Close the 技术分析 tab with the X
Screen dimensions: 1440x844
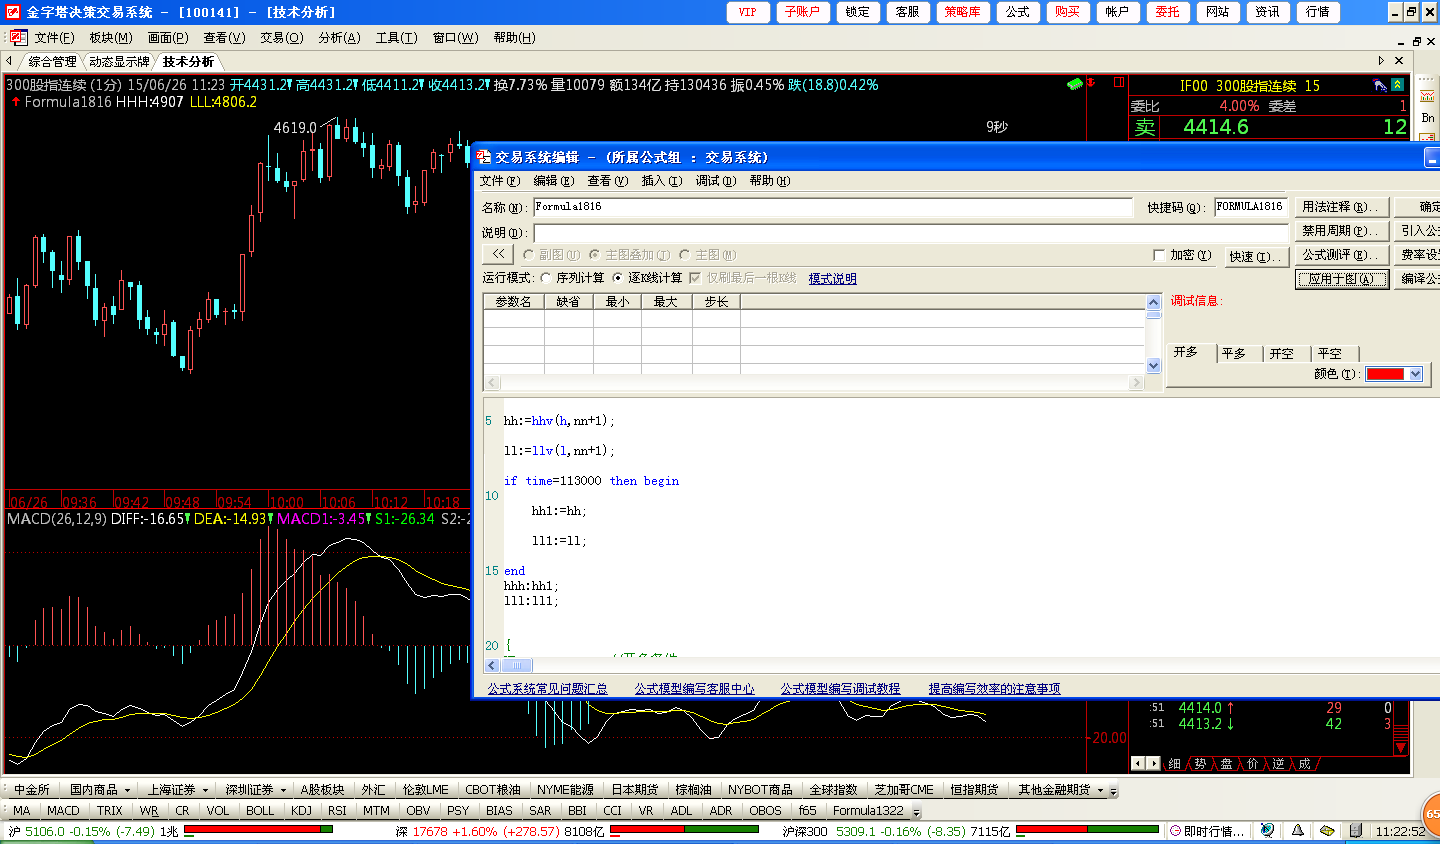[1400, 61]
